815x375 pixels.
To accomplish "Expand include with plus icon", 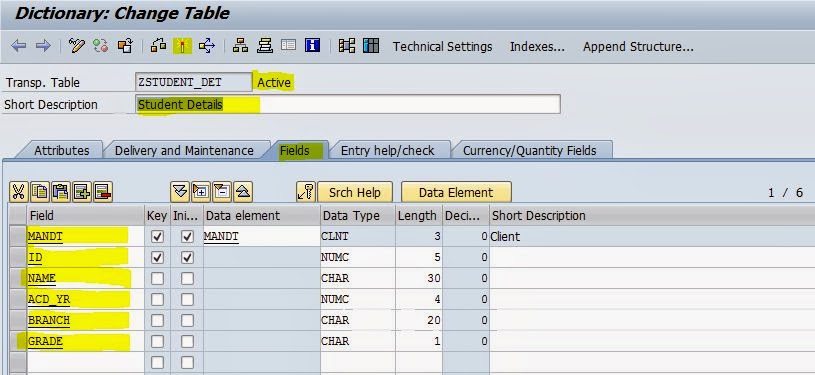I will (x=201, y=192).
